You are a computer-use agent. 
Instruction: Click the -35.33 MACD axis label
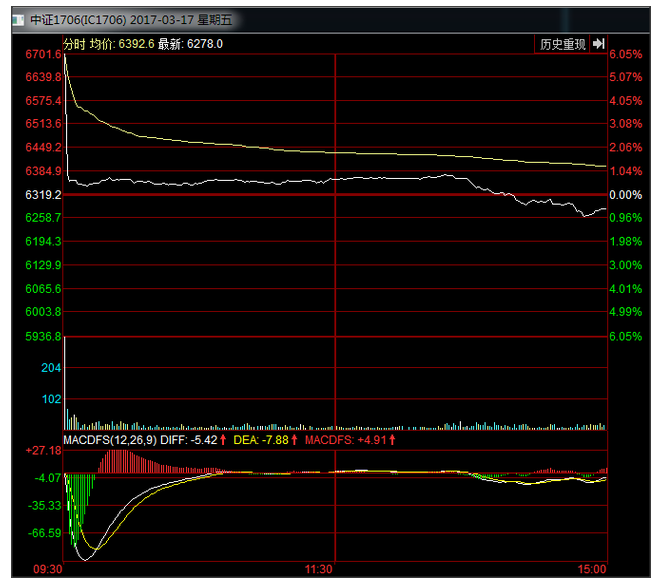click(x=45, y=506)
